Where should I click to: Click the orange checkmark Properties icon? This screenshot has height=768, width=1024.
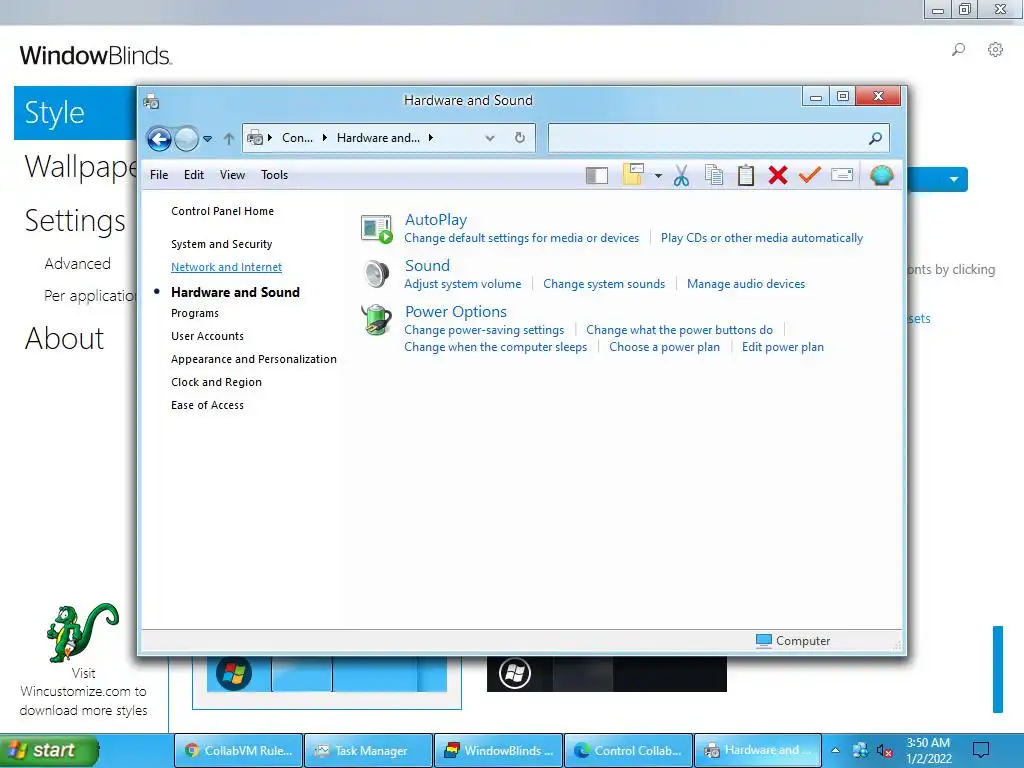[x=810, y=174]
